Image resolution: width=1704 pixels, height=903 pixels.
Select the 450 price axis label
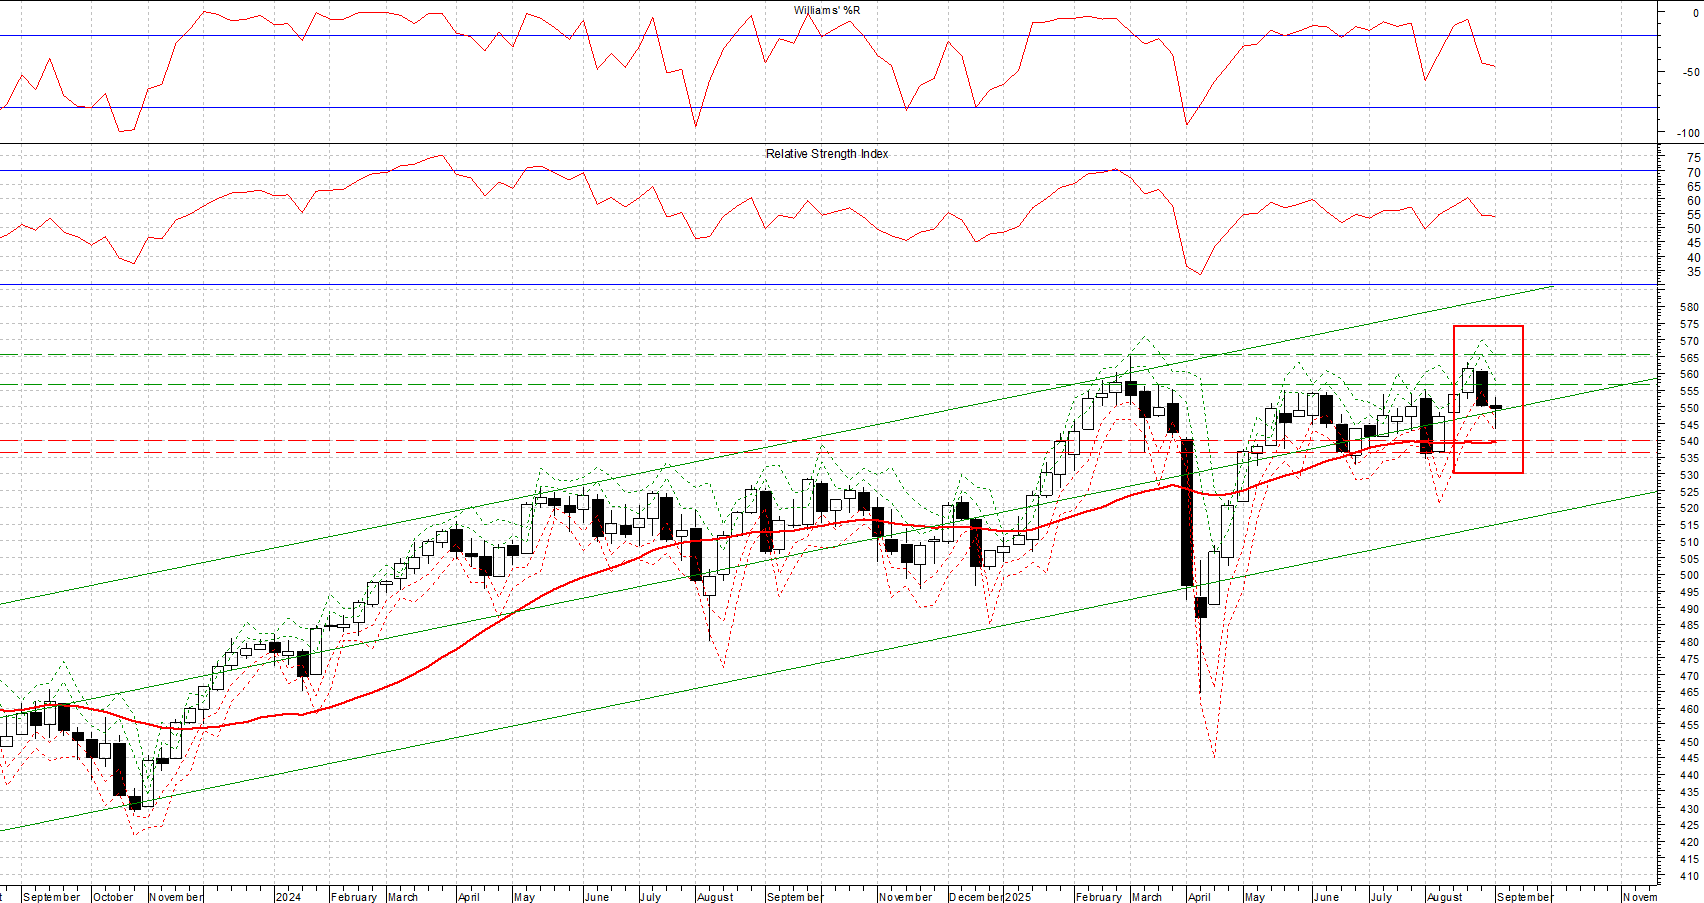pos(1690,742)
